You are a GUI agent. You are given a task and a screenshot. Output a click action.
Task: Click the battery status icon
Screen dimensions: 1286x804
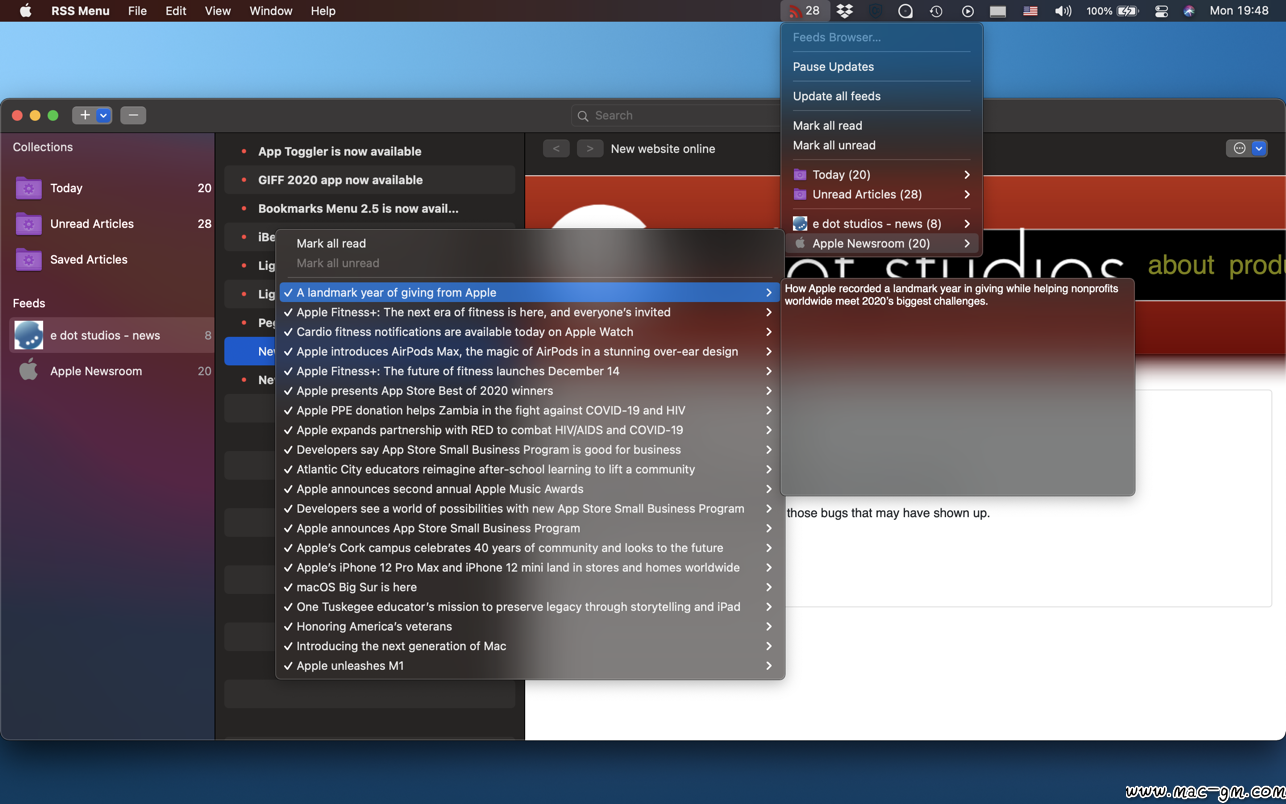click(1127, 11)
